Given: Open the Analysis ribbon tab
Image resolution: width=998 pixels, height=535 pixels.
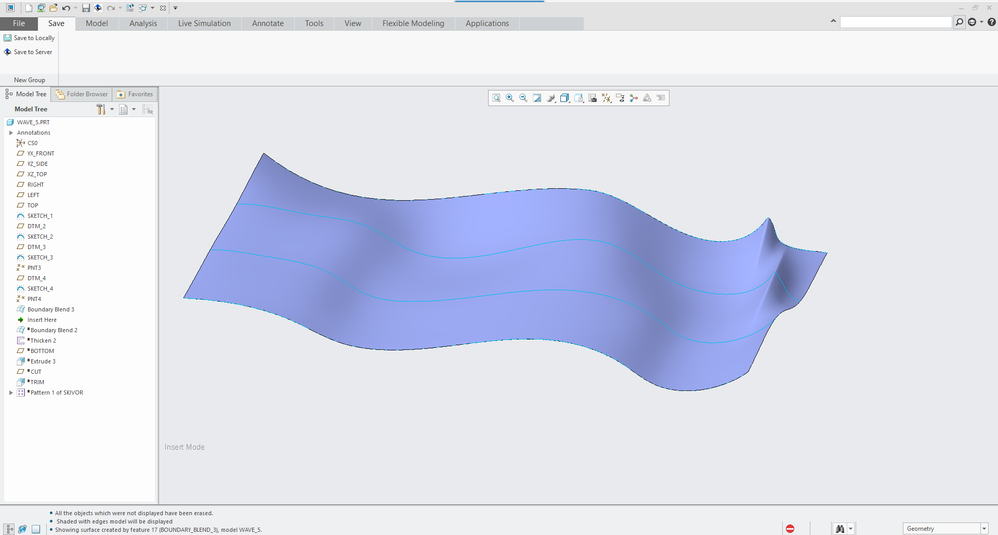Looking at the screenshot, I should coord(143,23).
